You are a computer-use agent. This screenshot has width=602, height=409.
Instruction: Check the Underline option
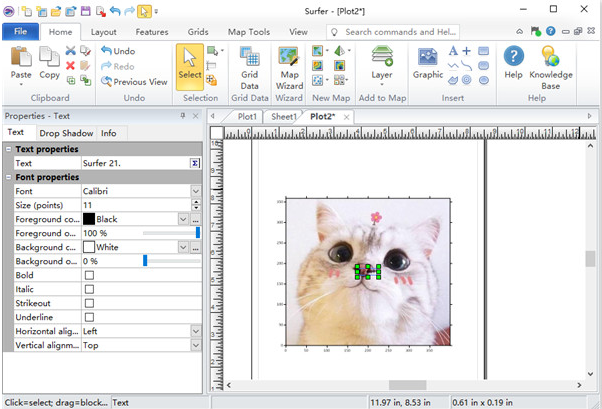tap(89, 316)
